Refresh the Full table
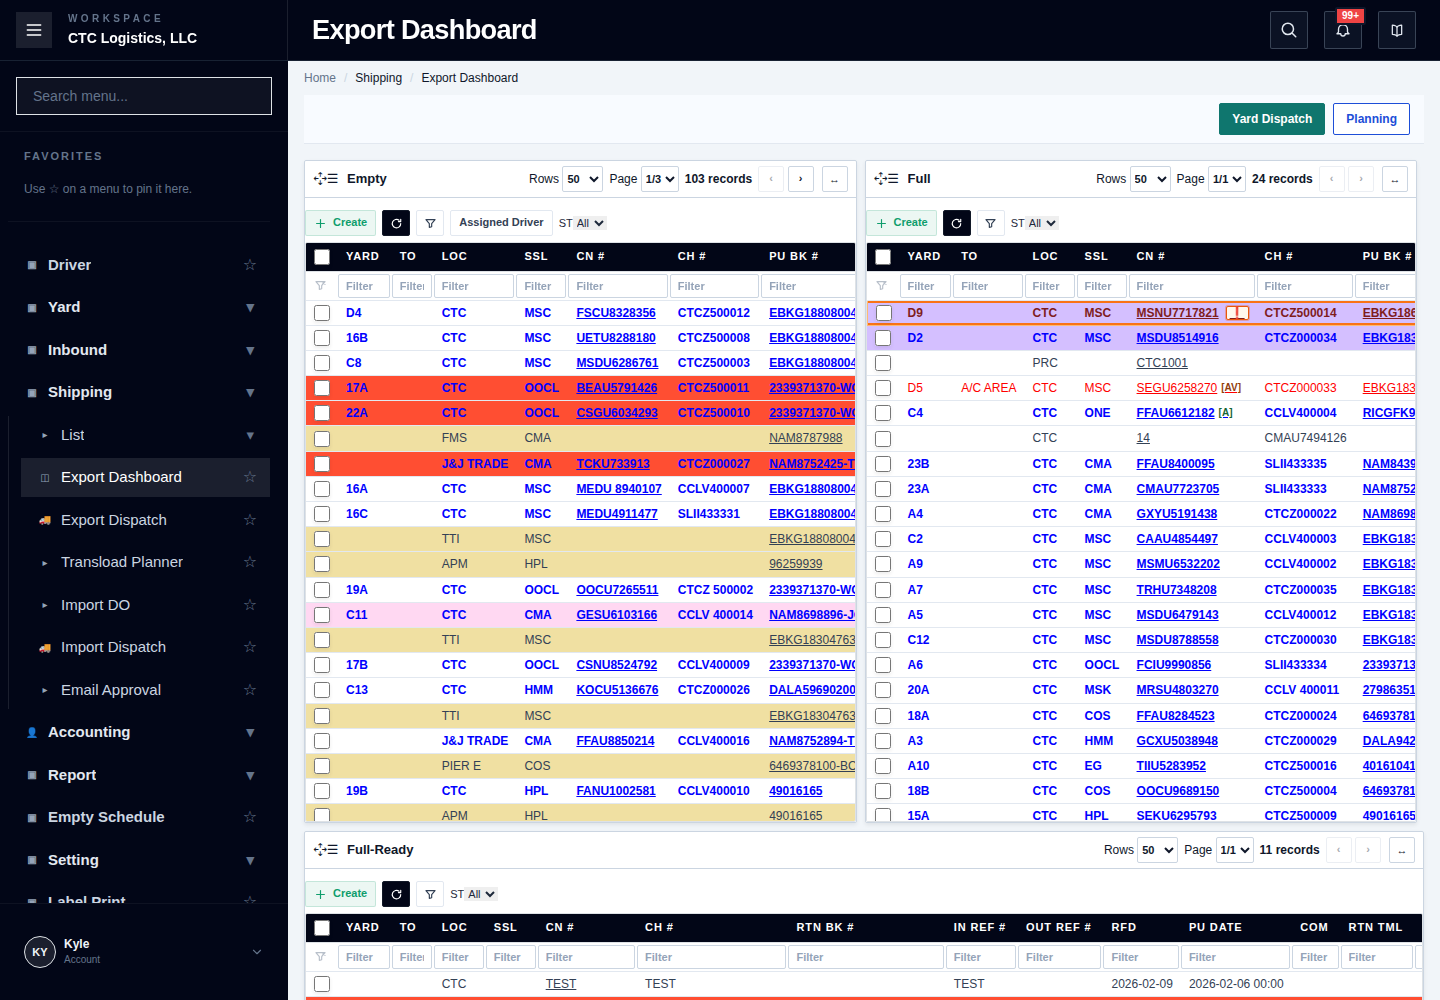This screenshot has width=1440, height=1000. click(x=956, y=223)
